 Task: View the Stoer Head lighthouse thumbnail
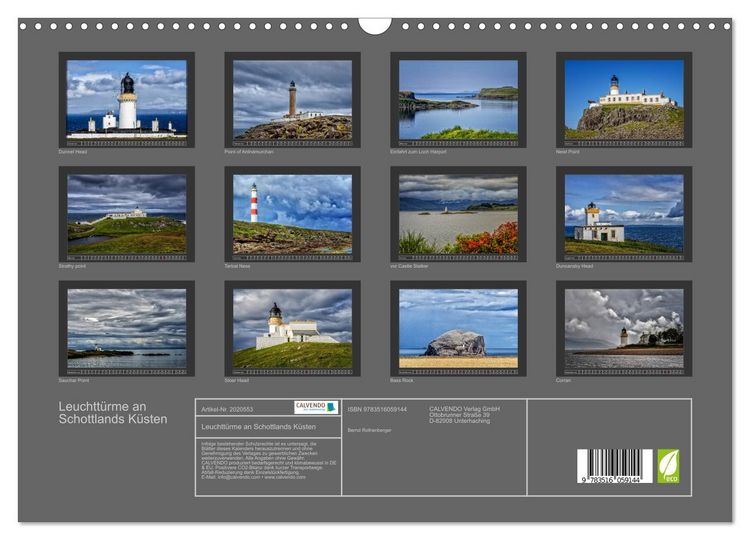pos(292,328)
